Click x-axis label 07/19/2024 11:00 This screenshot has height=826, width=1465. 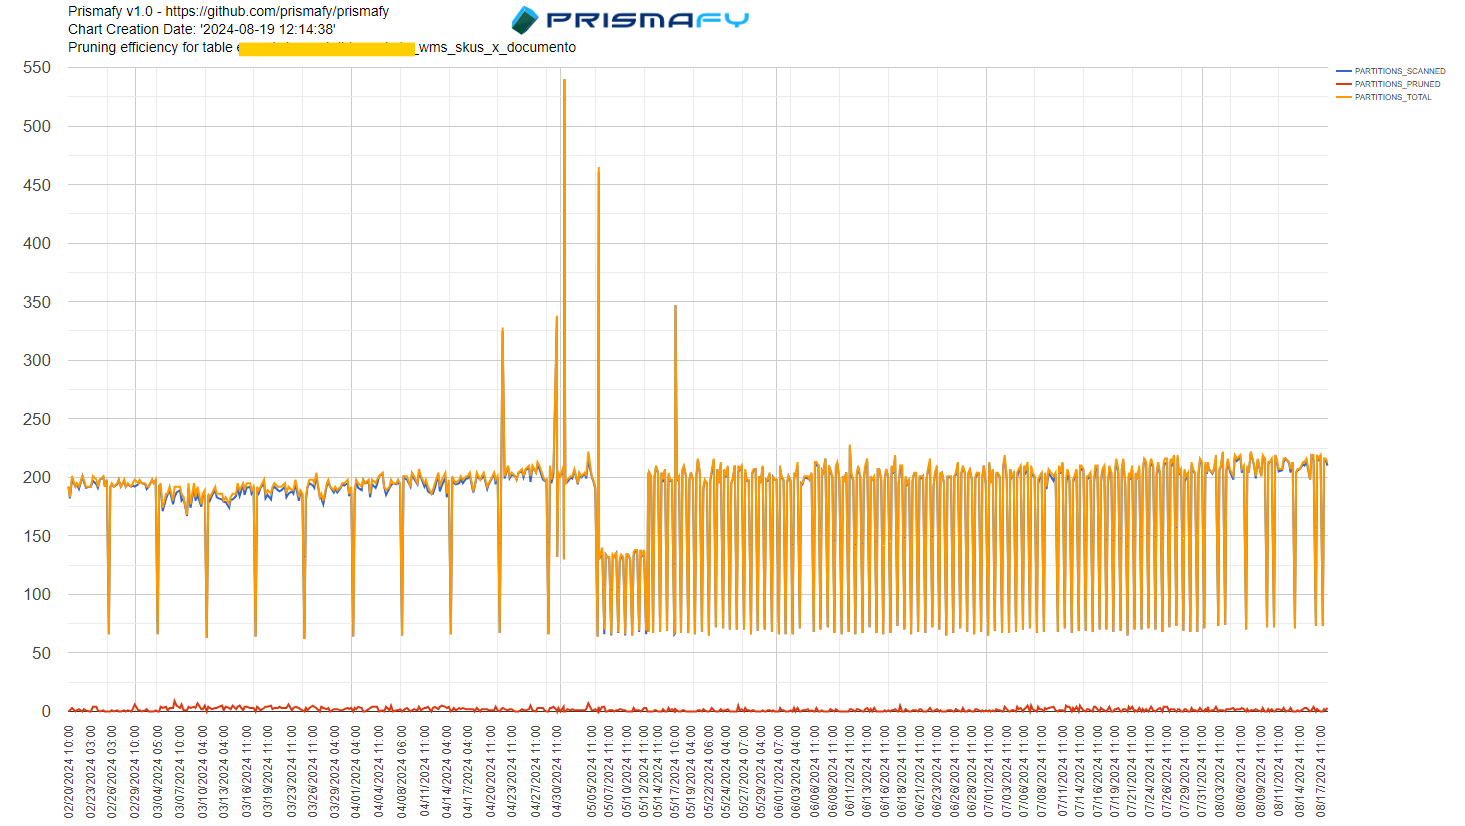click(1114, 772)
